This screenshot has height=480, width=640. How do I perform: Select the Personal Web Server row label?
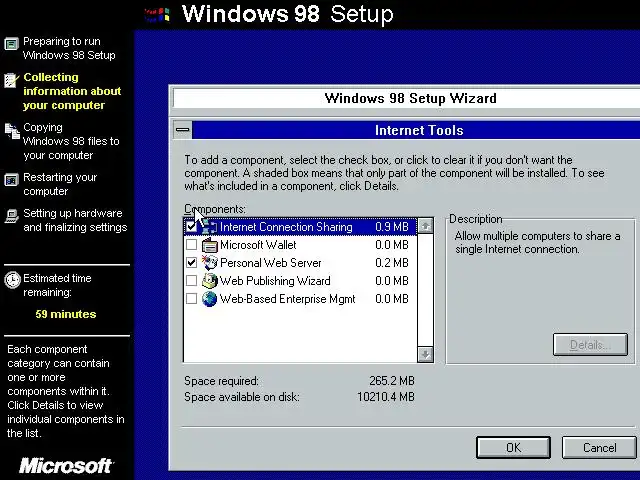pos(271,263)
